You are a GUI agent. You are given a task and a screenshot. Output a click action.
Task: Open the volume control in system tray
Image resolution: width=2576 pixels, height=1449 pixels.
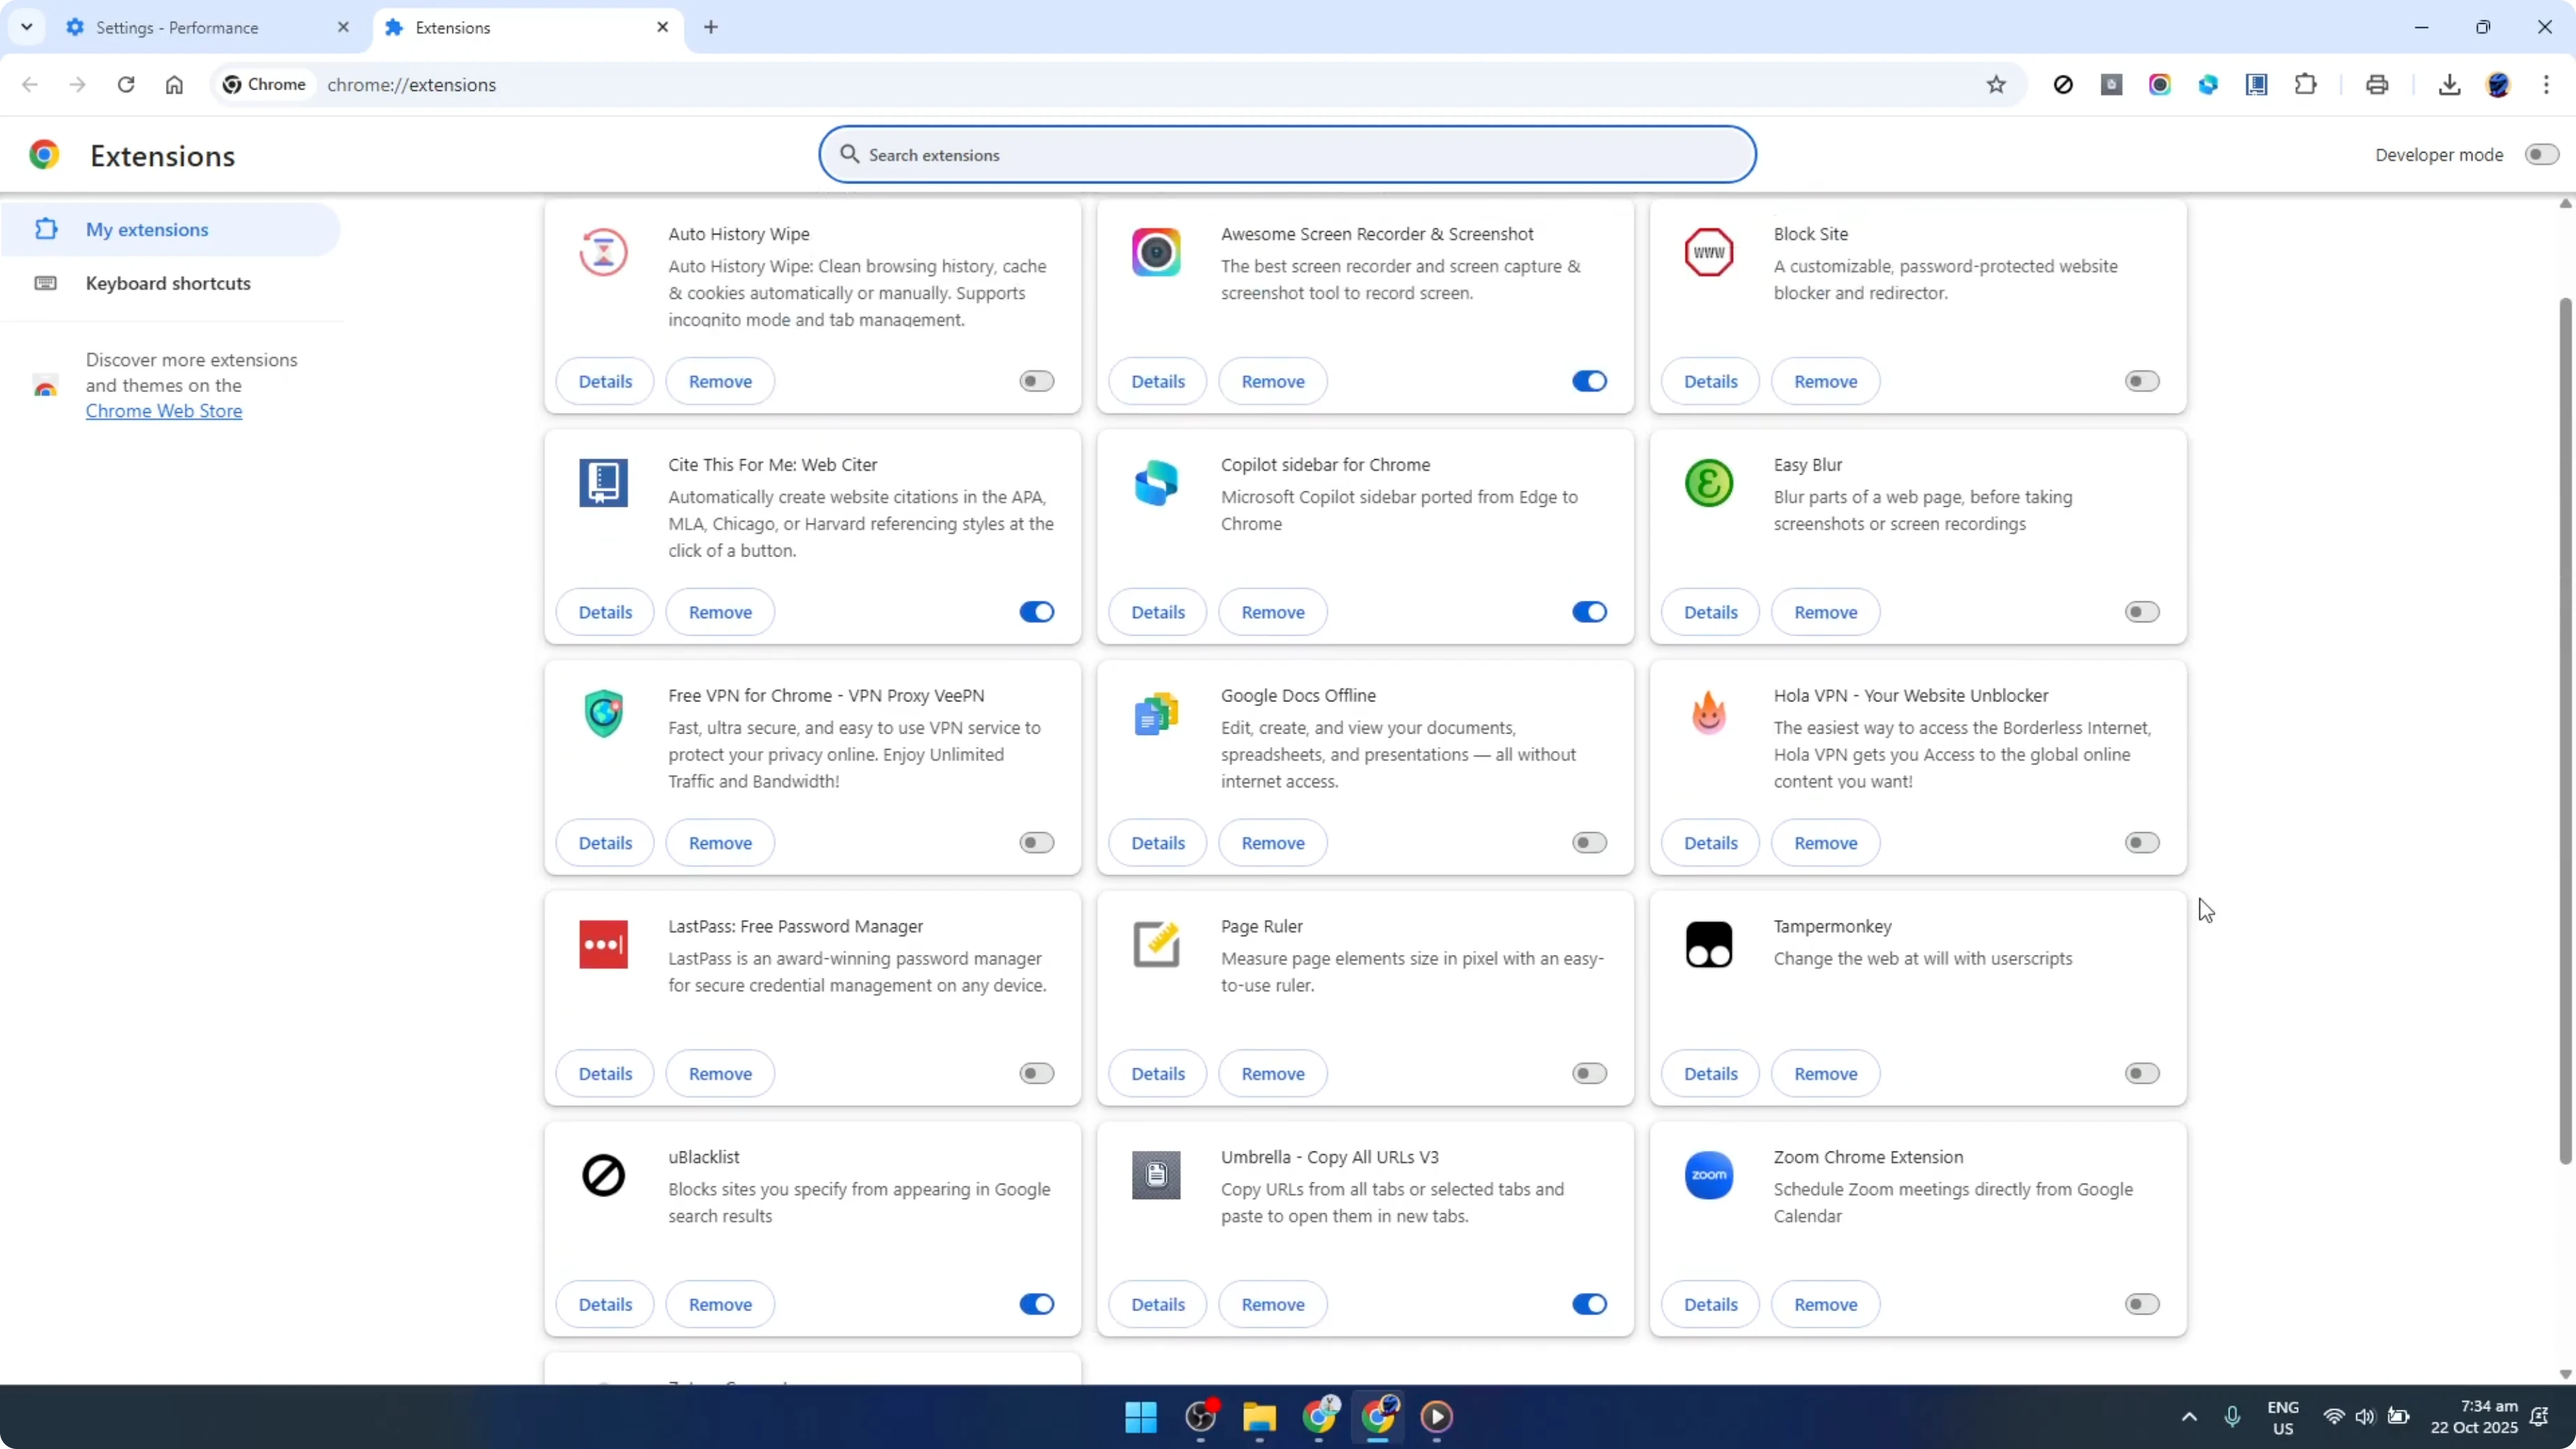2365,1417
